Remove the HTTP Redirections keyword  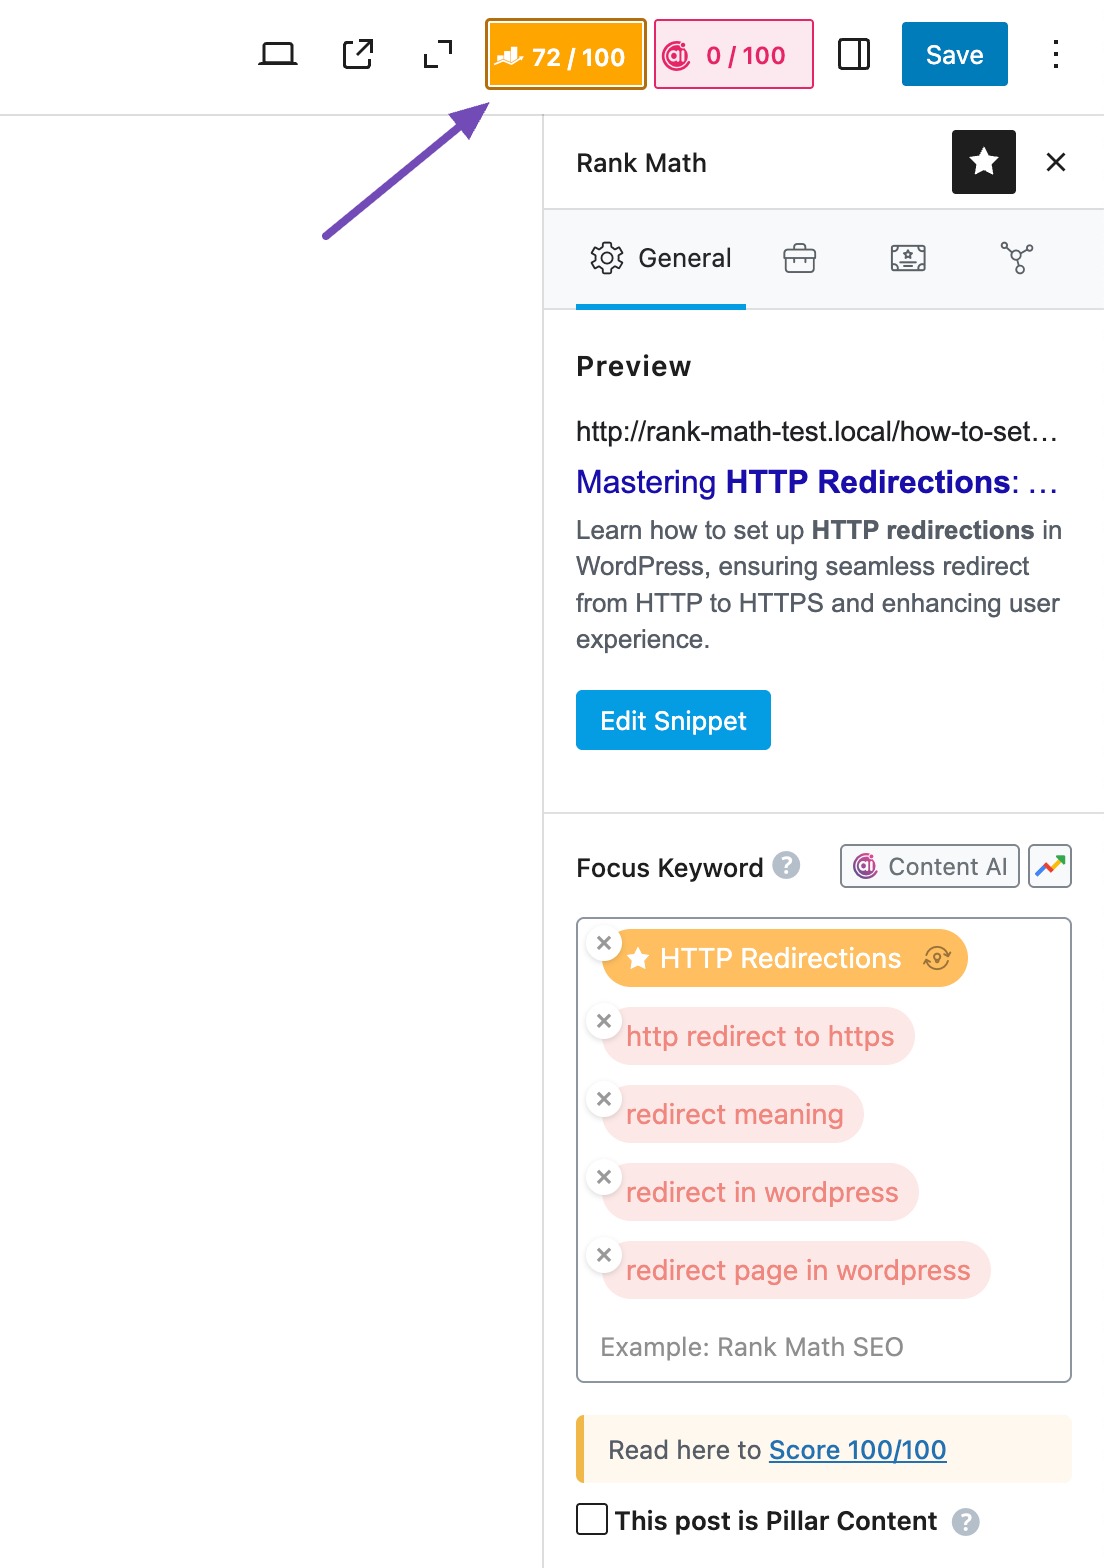tap(604, 943)
